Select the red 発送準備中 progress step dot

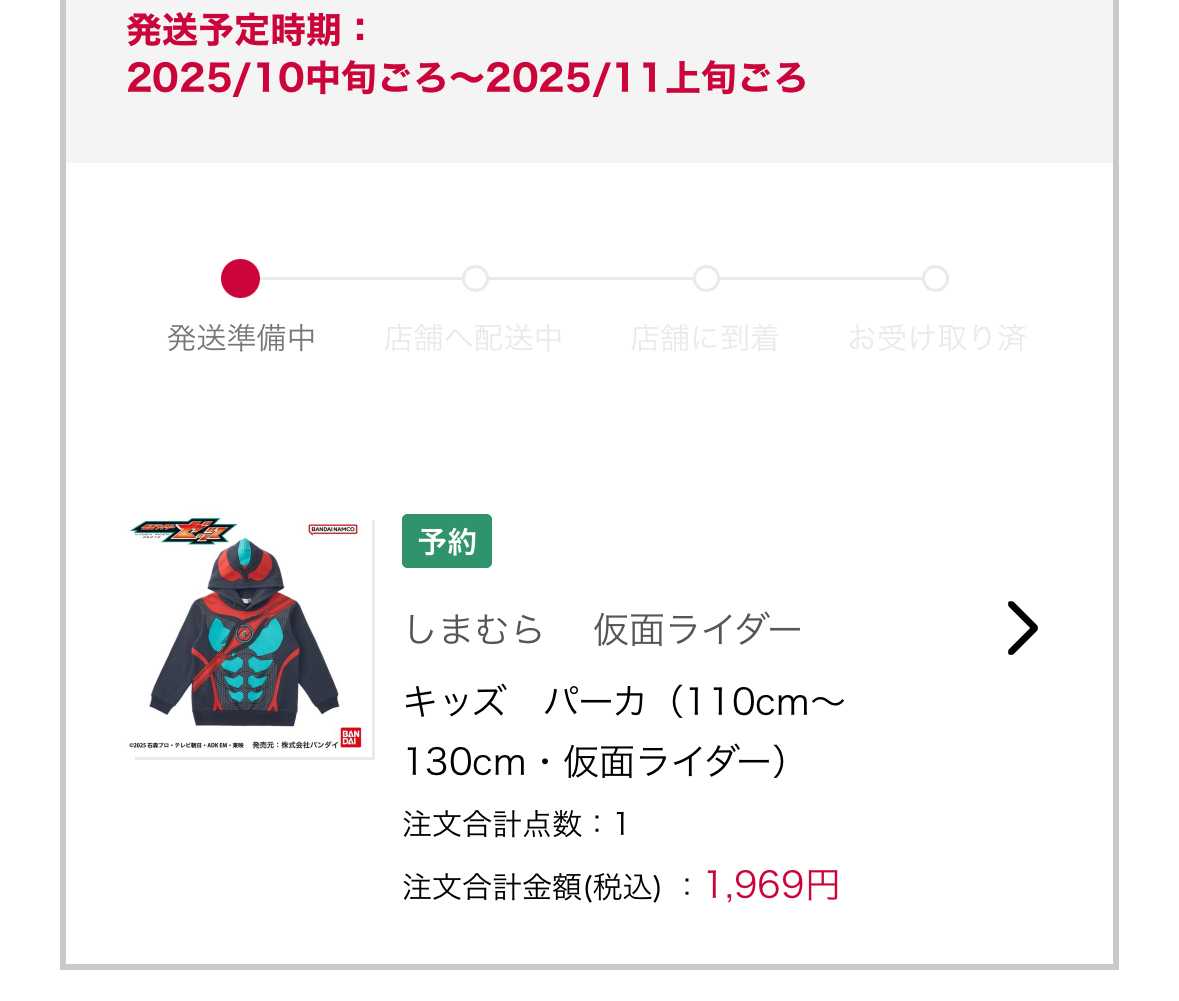point(241,278)
